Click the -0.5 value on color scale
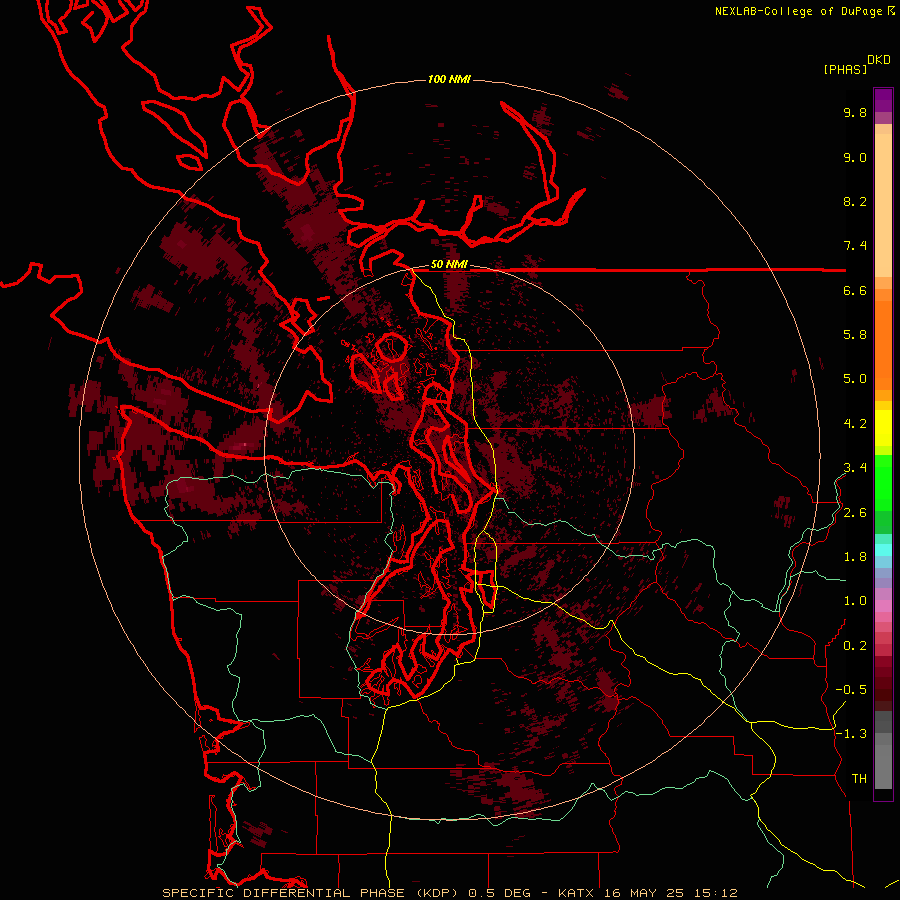 pos(851,690)
